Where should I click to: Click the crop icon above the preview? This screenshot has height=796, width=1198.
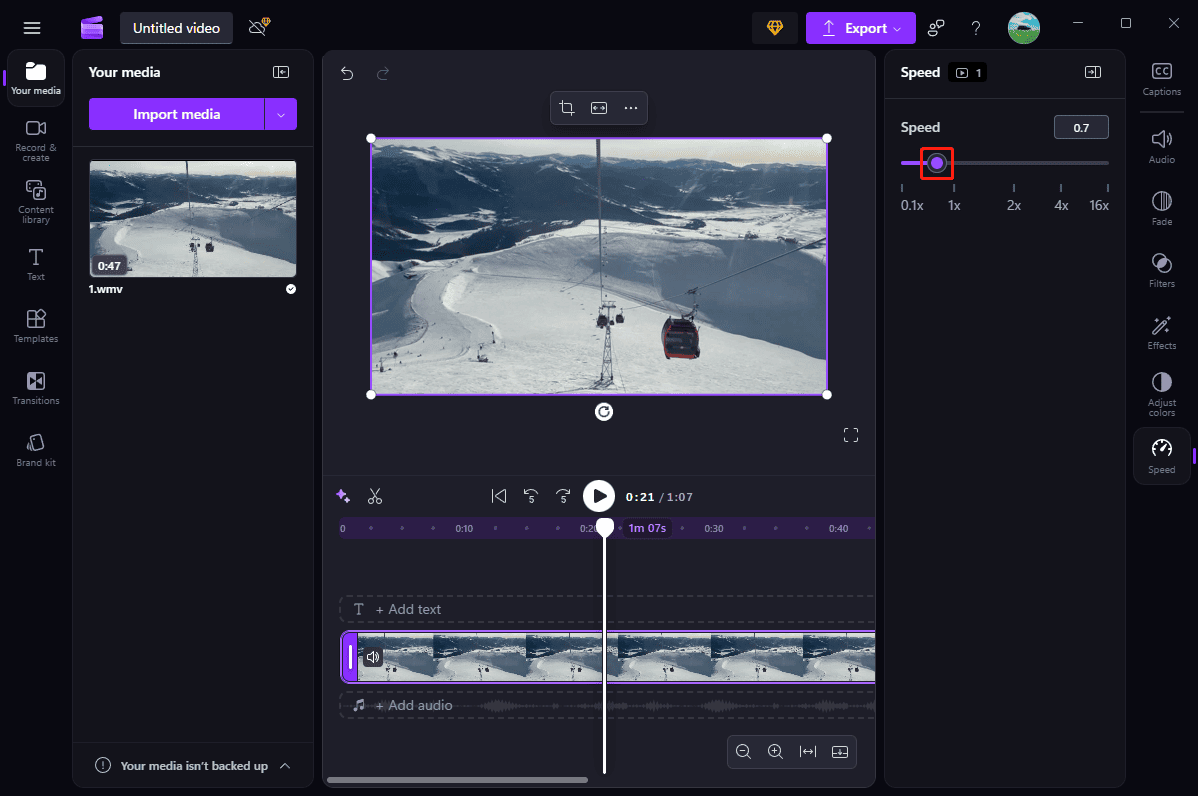(567, 108)
